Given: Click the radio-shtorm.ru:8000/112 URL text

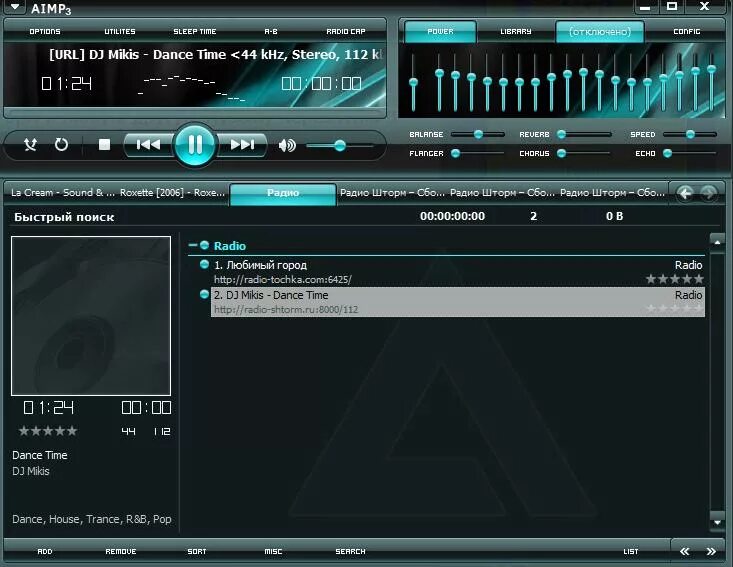Looking at the screenshot, I should [286, 309].
